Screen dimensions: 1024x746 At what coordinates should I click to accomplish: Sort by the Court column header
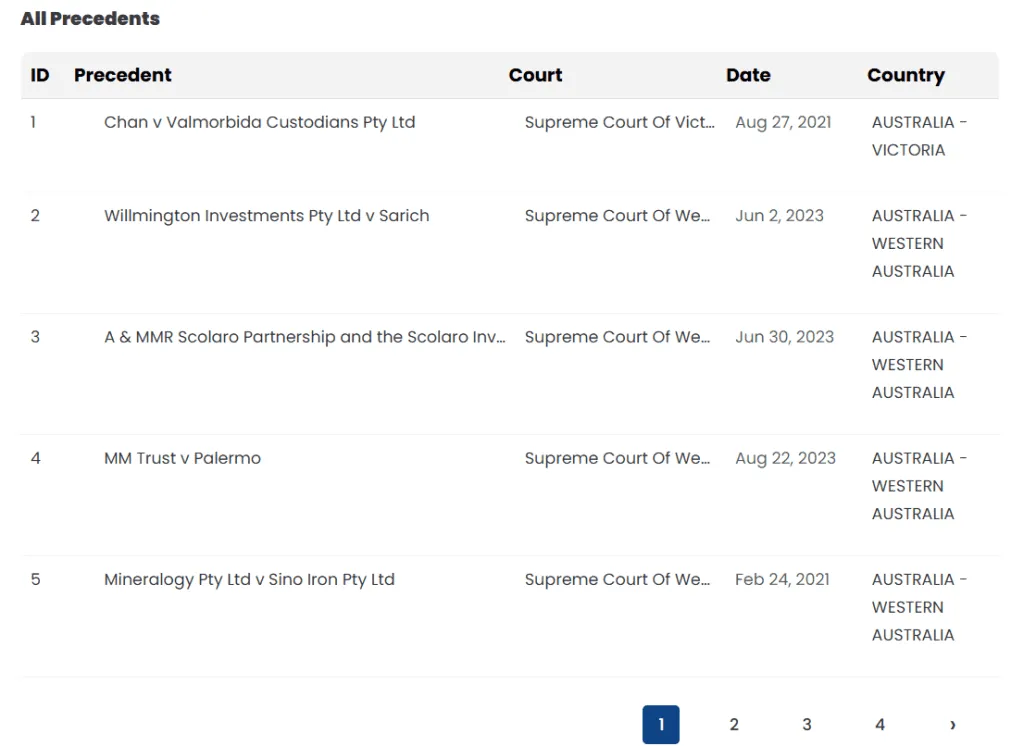click(x=536, y=75)
